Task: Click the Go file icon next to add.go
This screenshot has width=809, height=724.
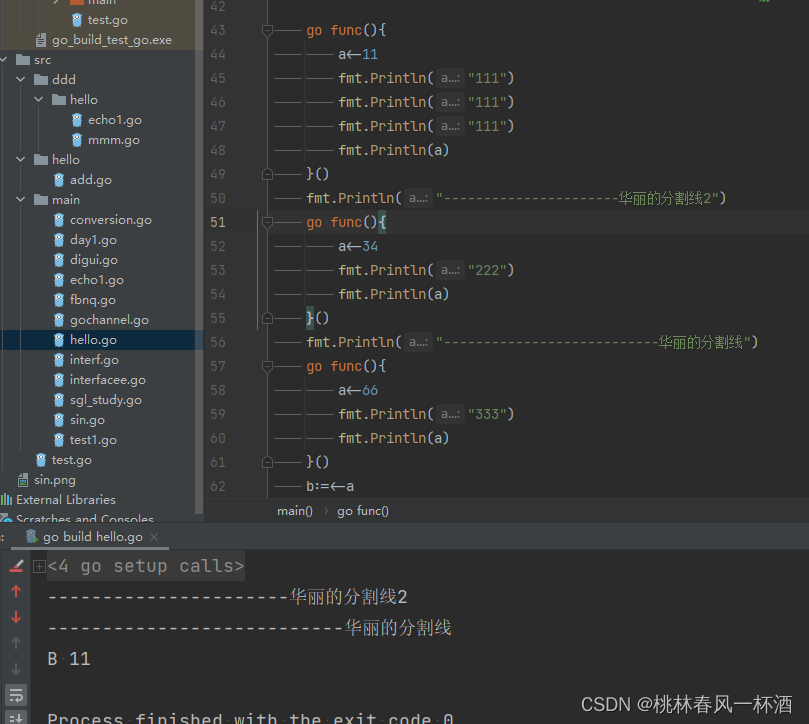Action: pyautogui.click(x=59, y=179)
